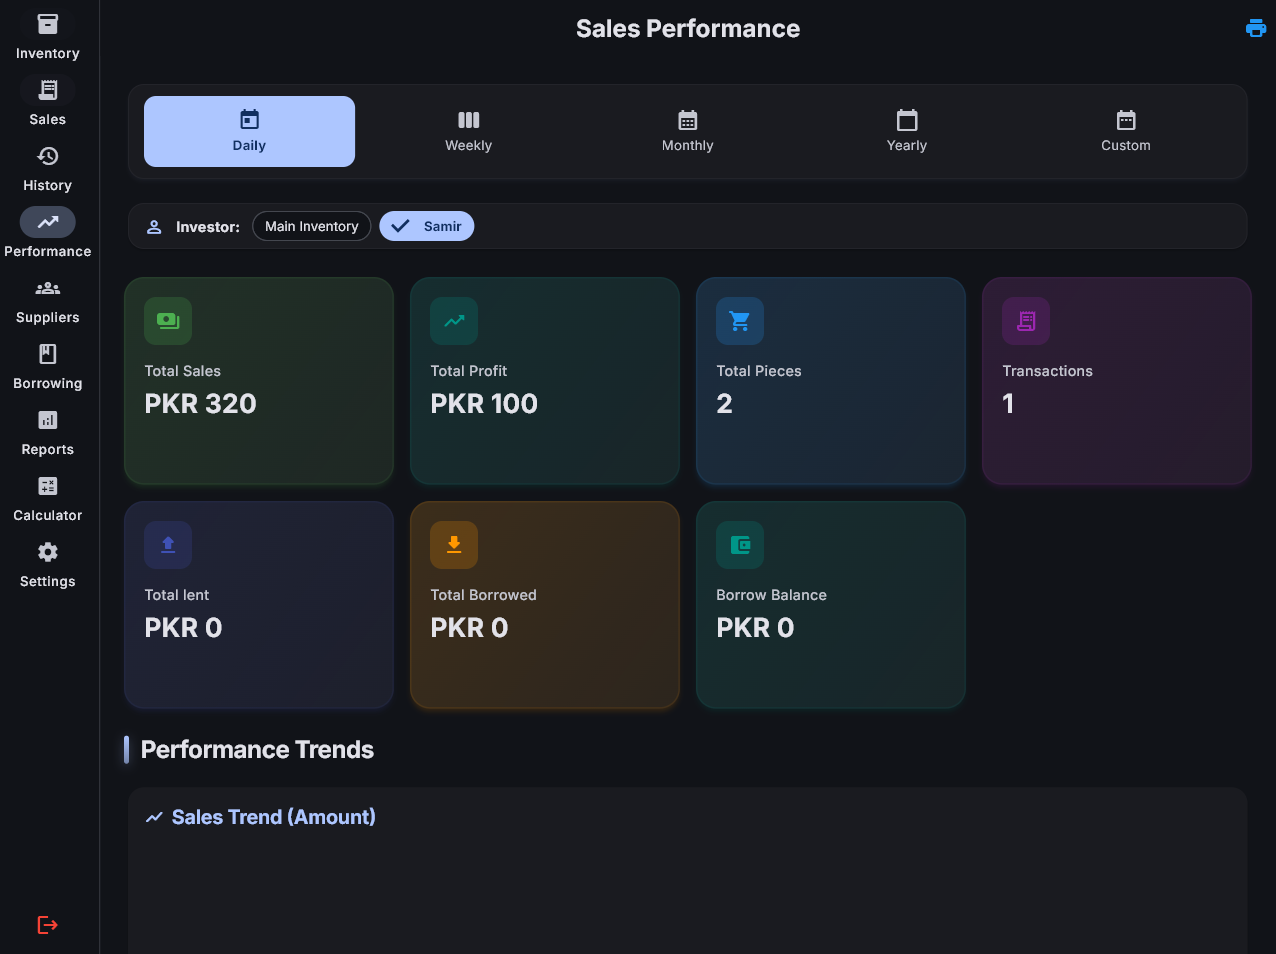Image resolution: width=1276 pixels, height=954 pixels.
Task: Switch to the Monthly period tab
Action: point(688,131)
